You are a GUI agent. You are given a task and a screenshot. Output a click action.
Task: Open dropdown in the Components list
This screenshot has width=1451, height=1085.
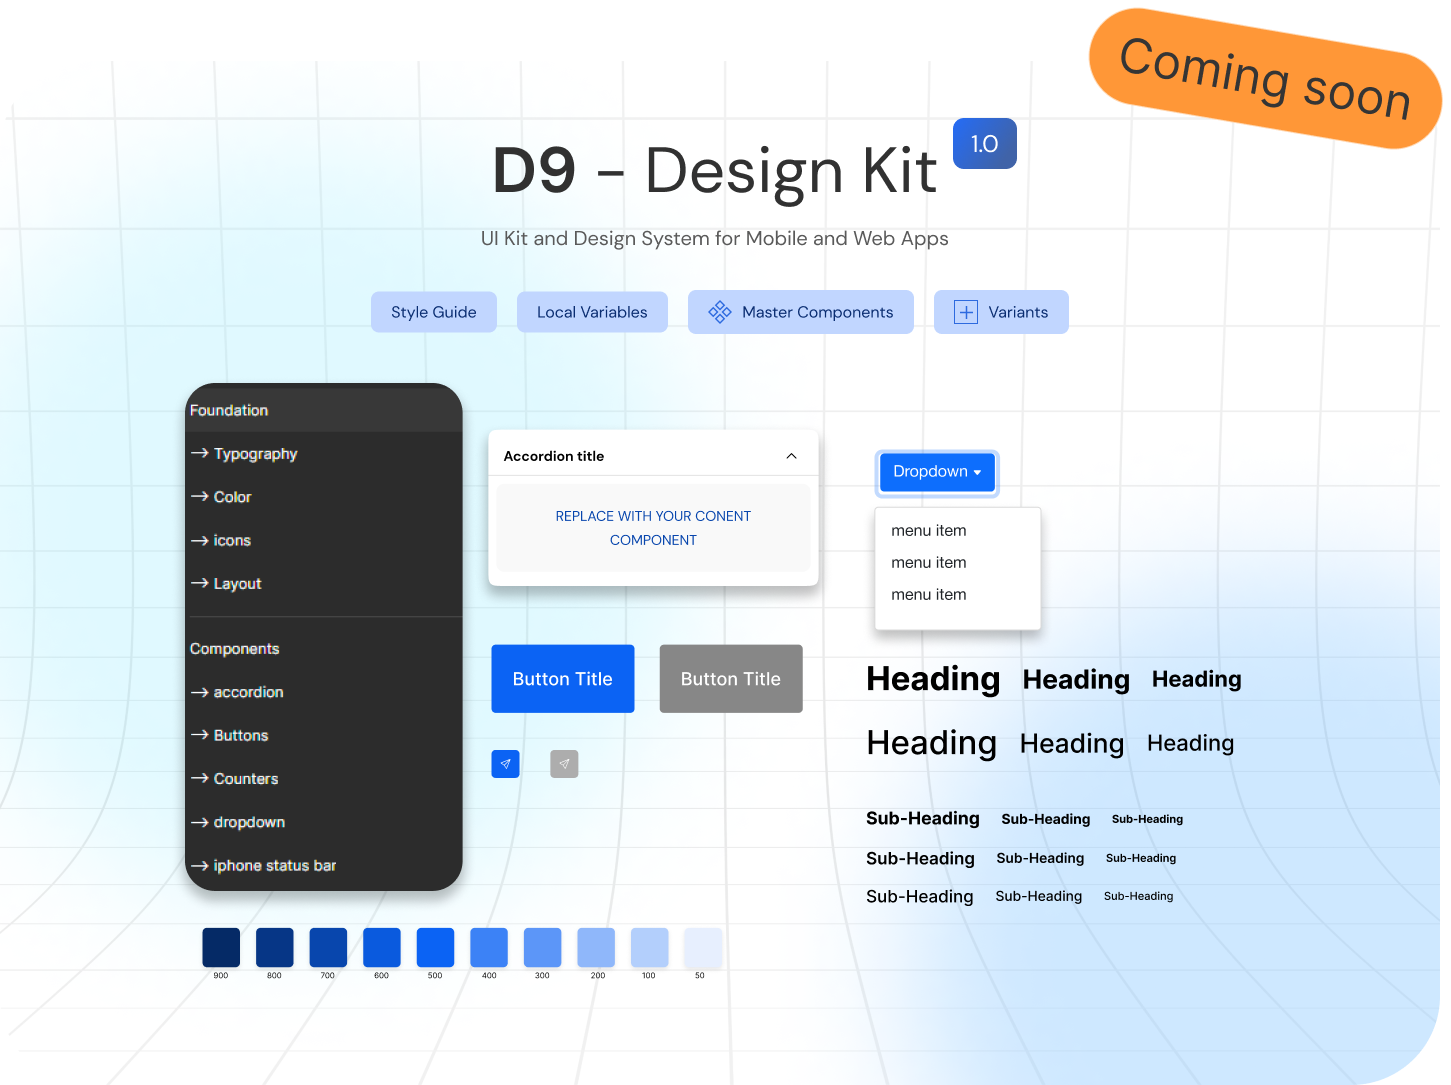238,822
